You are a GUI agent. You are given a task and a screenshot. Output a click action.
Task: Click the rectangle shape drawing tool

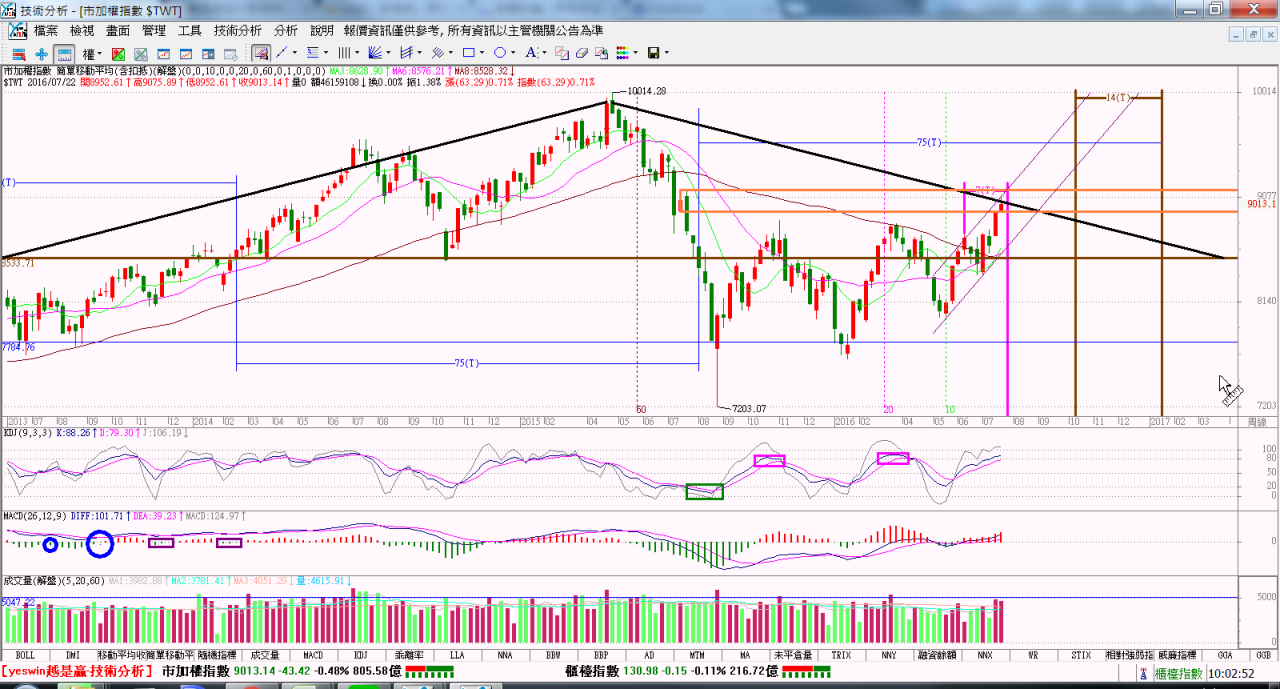tap(467, 53)
